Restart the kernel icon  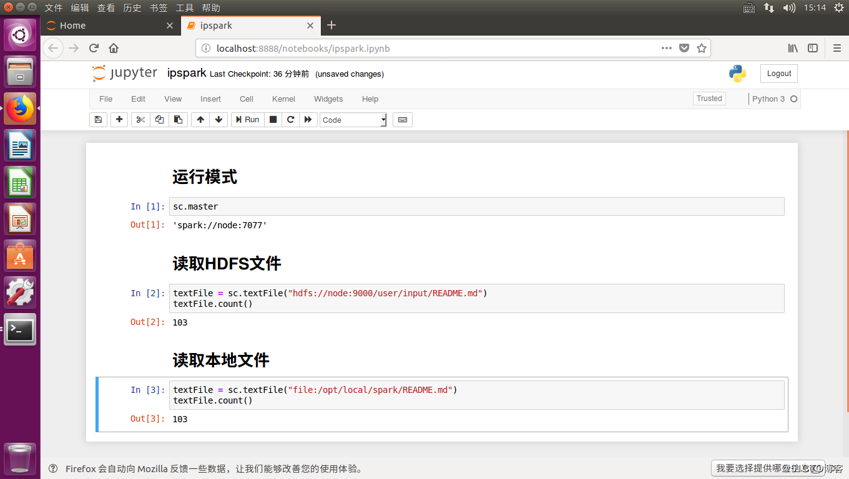tap(290, 120)
